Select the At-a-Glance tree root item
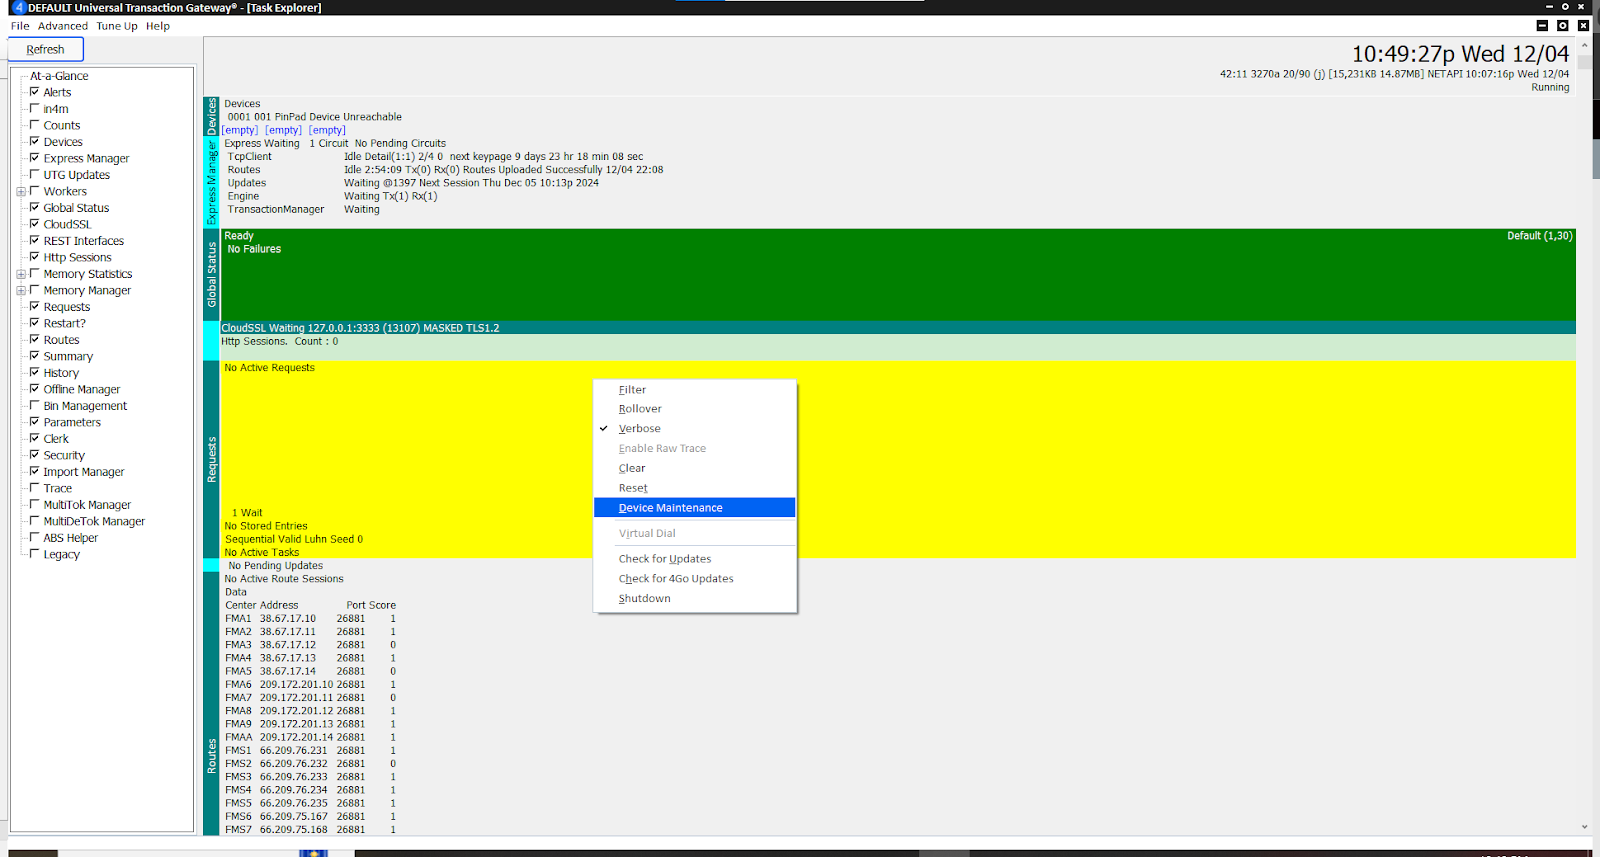The width and height of the screenshot is (1600, 857). [x=59, y=76]
